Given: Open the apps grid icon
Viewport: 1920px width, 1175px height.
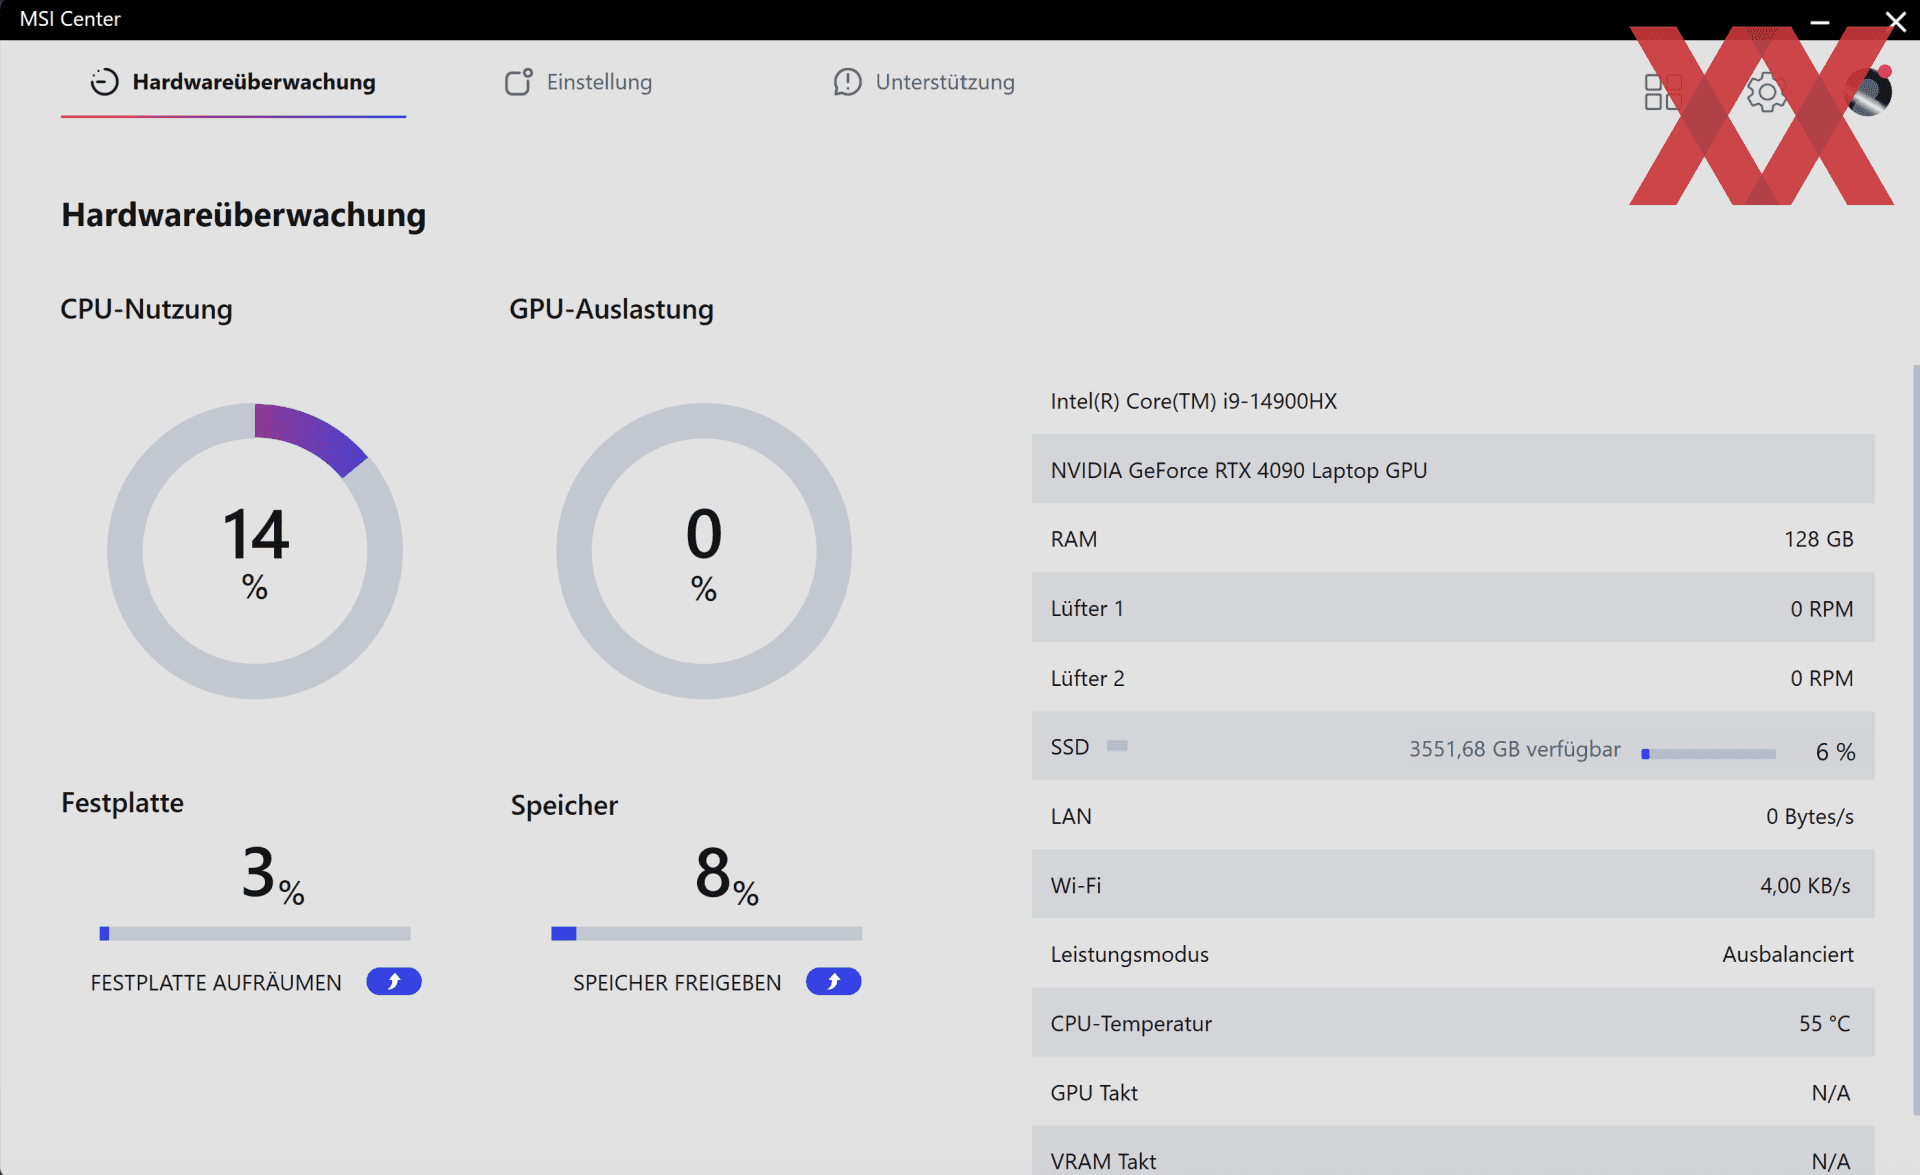Looking at the screenshot, I should 1663,92.
